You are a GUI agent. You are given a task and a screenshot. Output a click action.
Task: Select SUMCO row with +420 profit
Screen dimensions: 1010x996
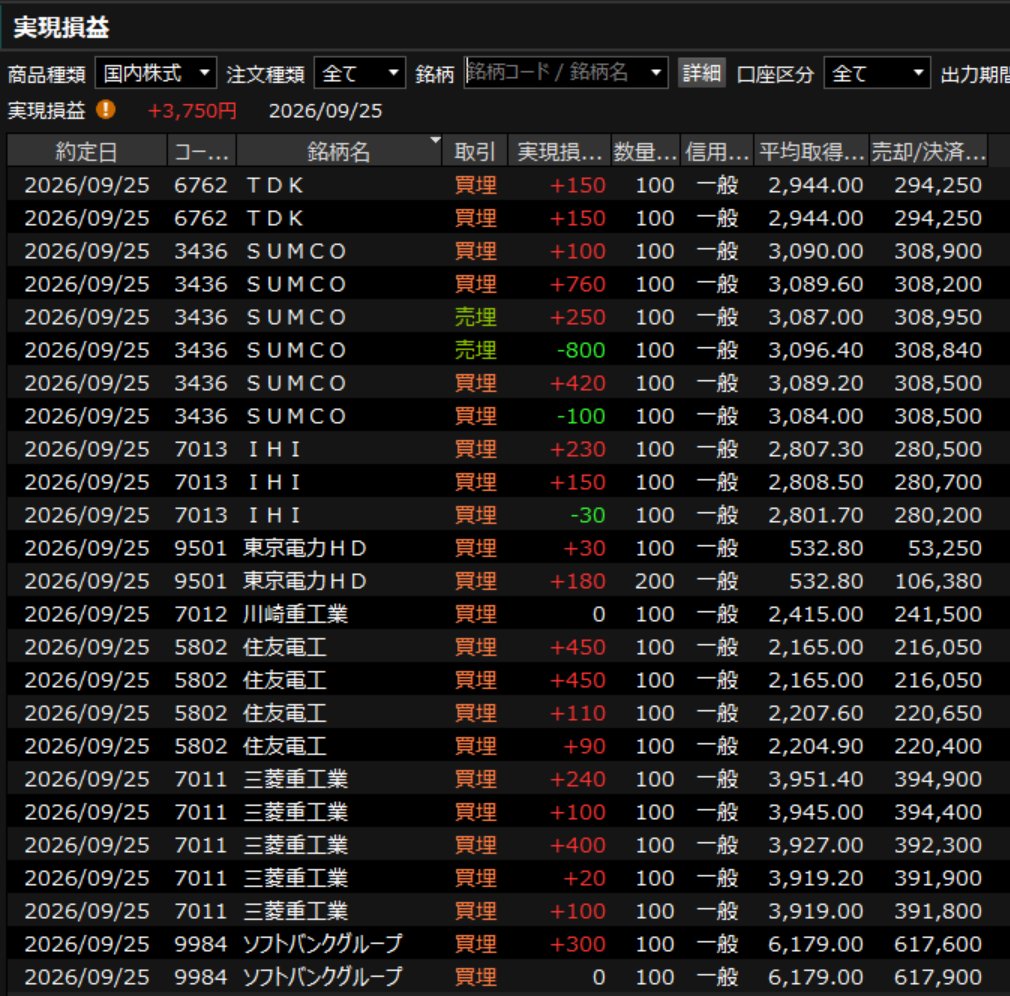point(497,383)
